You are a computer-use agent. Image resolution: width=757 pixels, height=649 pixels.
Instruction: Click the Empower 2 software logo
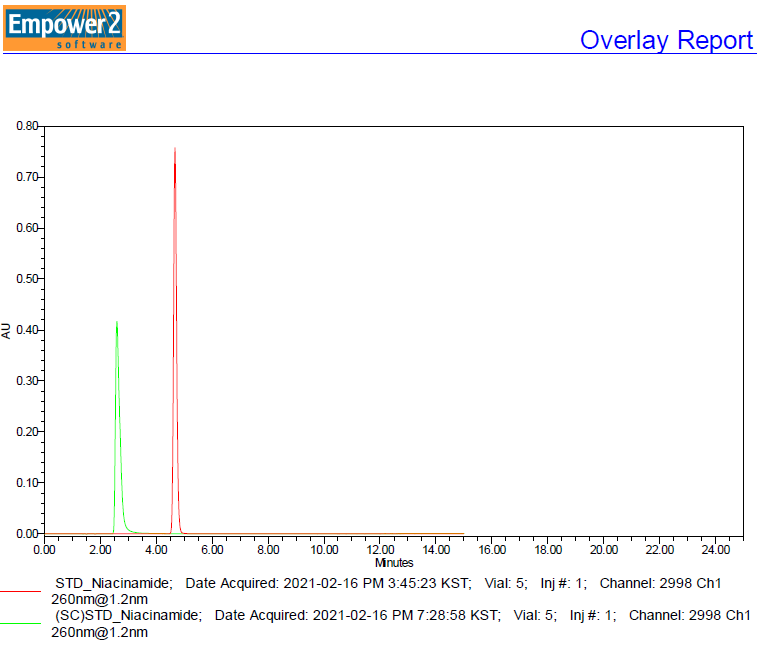[64, 28]
